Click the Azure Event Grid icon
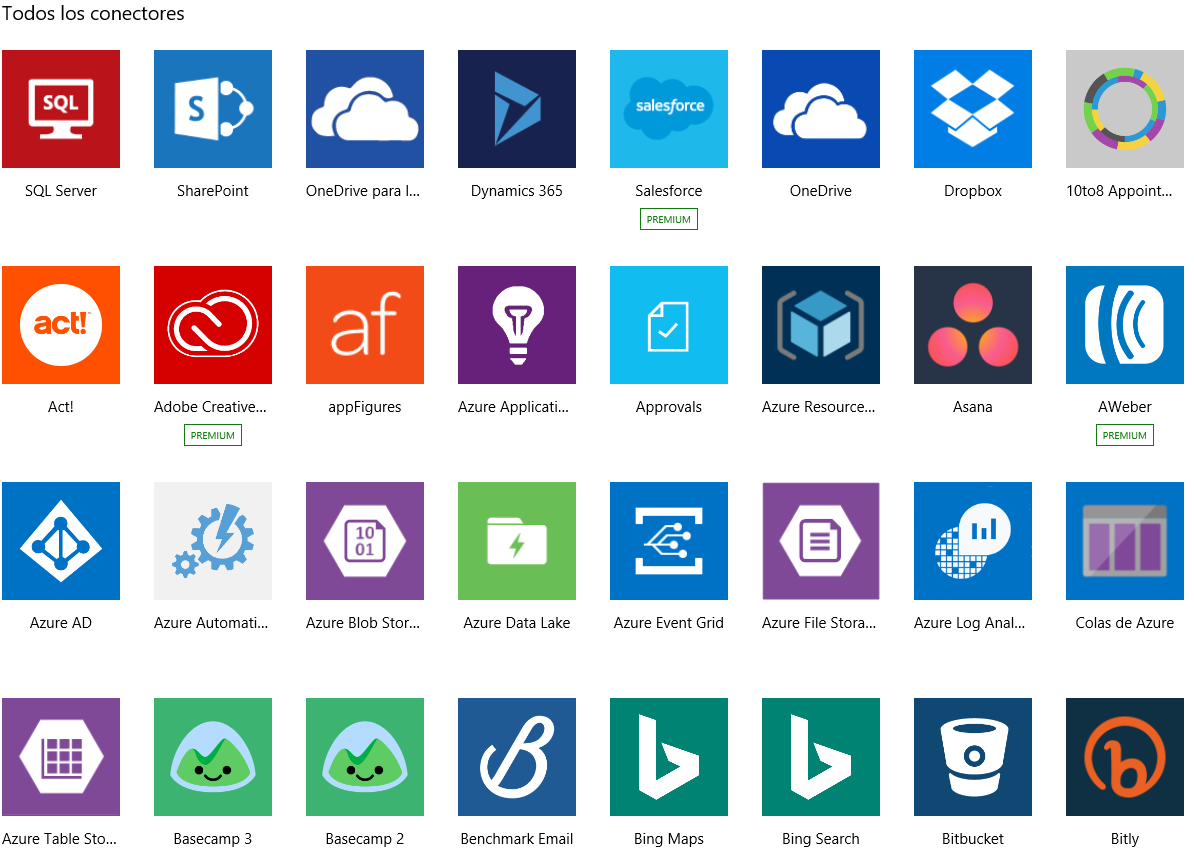This screenshot has width=1194, height=853. (x=669, y=541)
